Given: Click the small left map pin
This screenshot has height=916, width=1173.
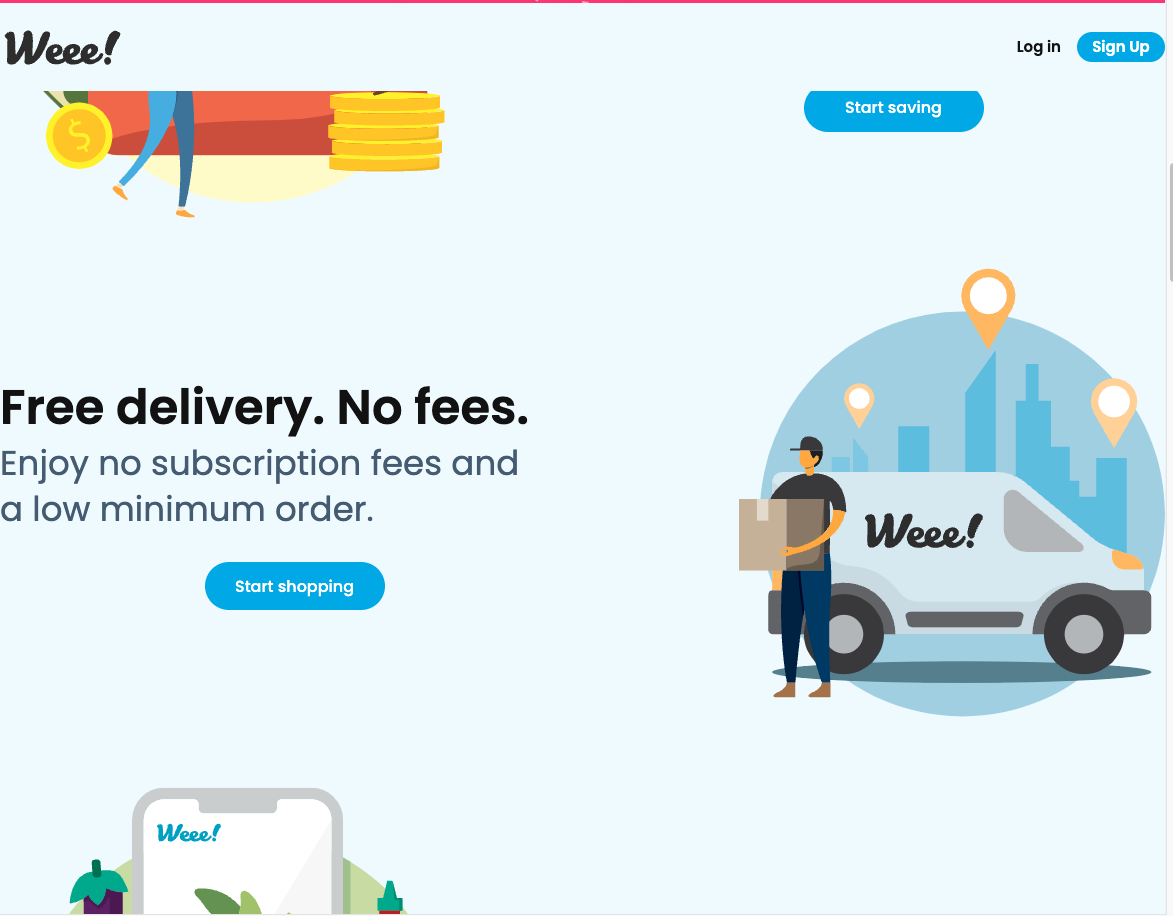Looking at the screenshot, I should tap(859, 405).
